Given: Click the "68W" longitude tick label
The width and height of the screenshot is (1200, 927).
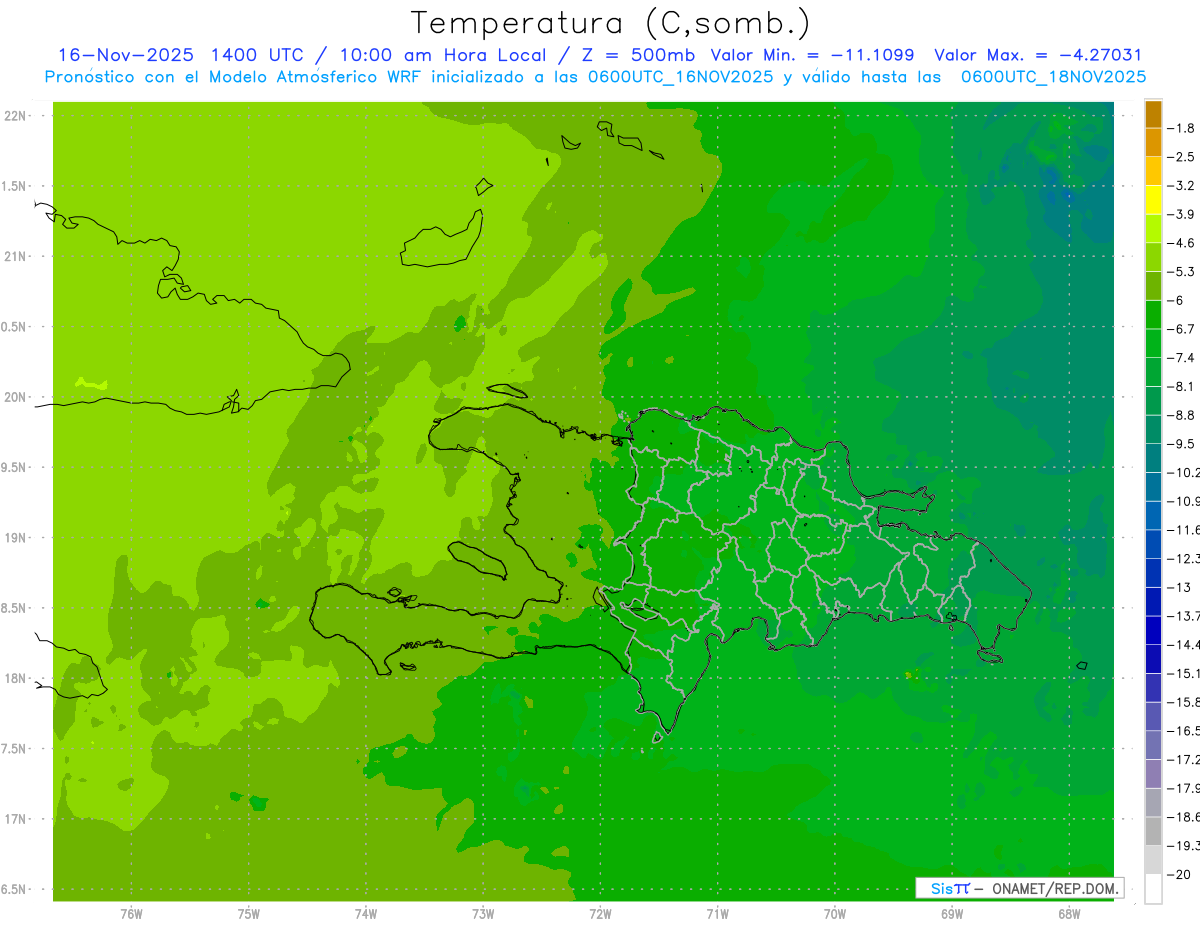Looking at the screenshot, I should (x=1069, y=914).
